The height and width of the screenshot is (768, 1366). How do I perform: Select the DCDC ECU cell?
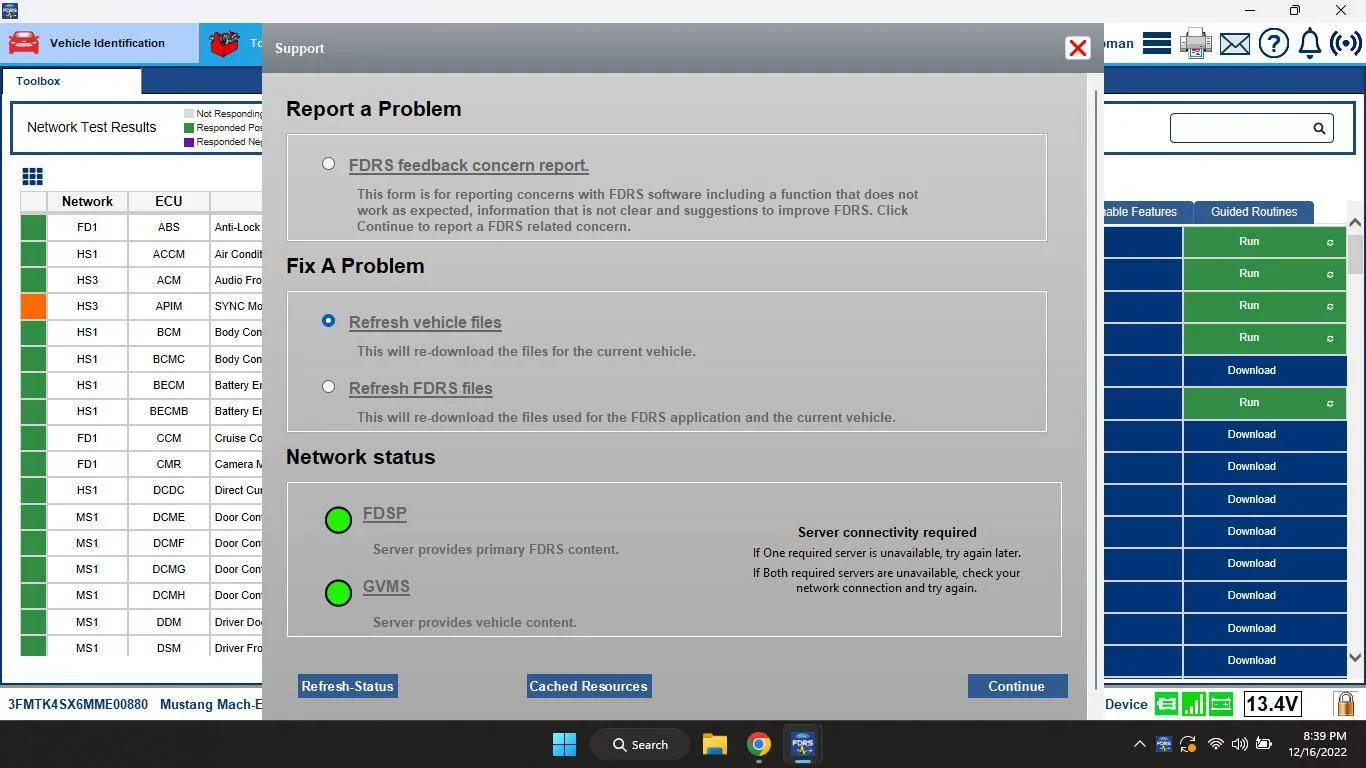pyautogui.click(x=168, y=490)
